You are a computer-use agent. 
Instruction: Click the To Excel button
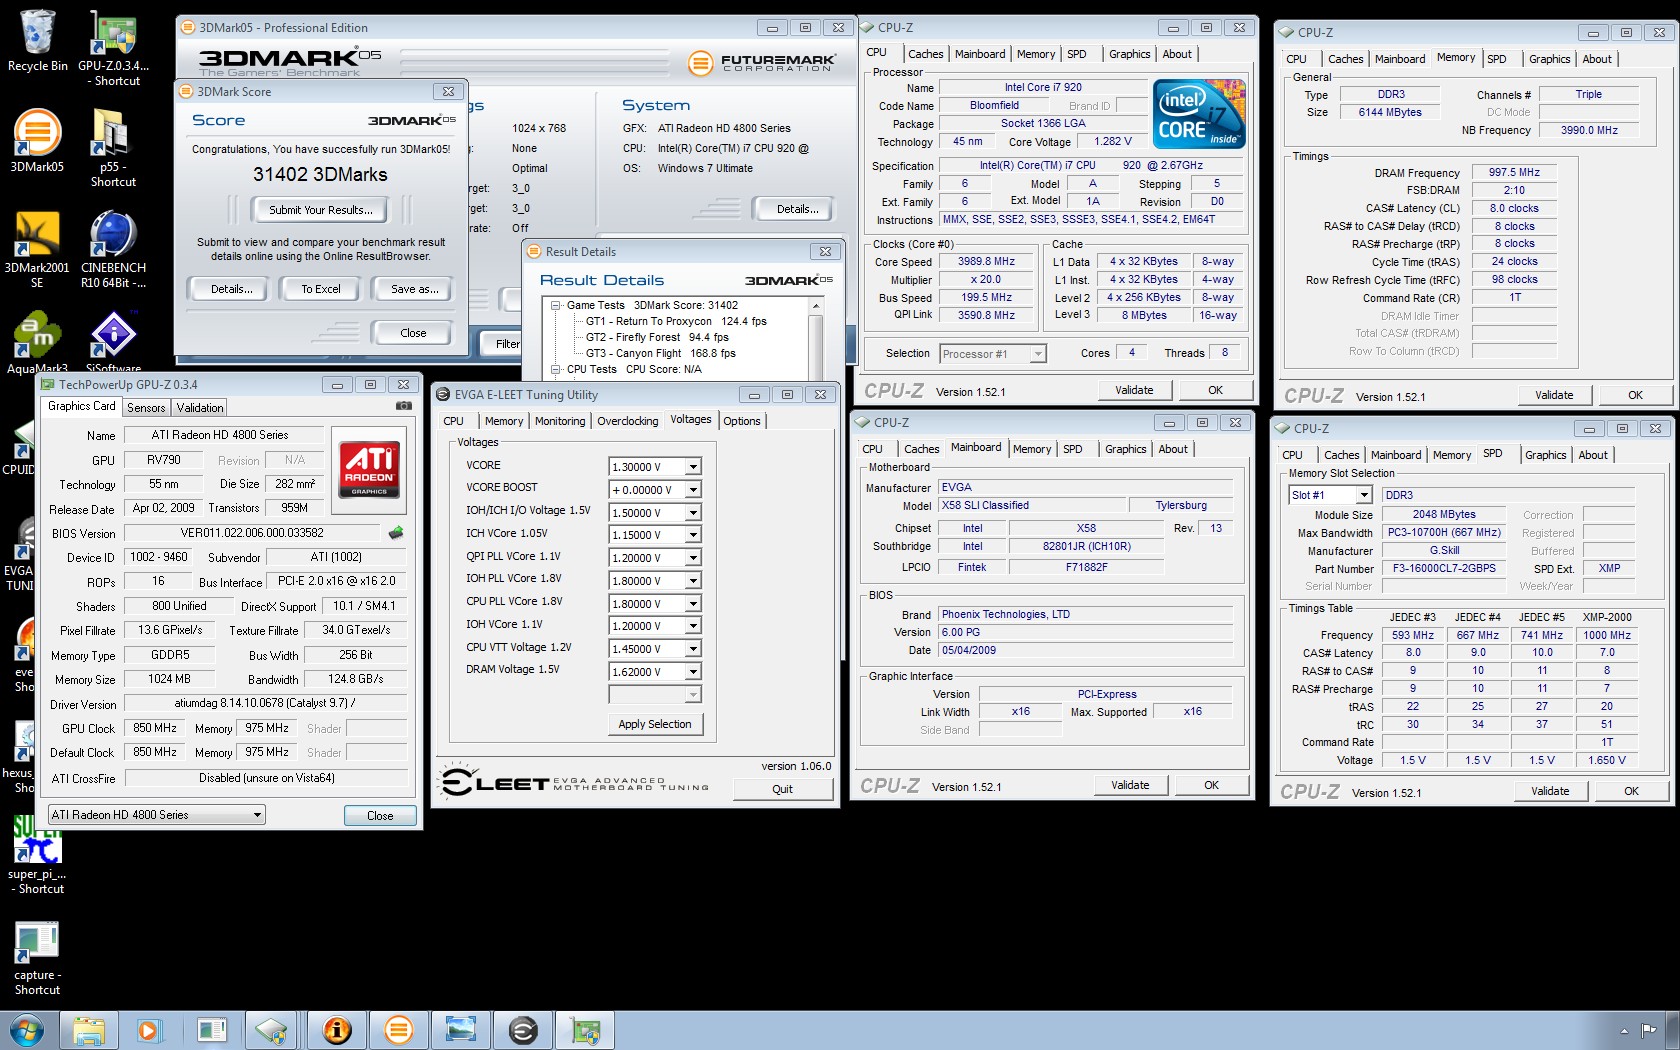click(x=321, y=289)
